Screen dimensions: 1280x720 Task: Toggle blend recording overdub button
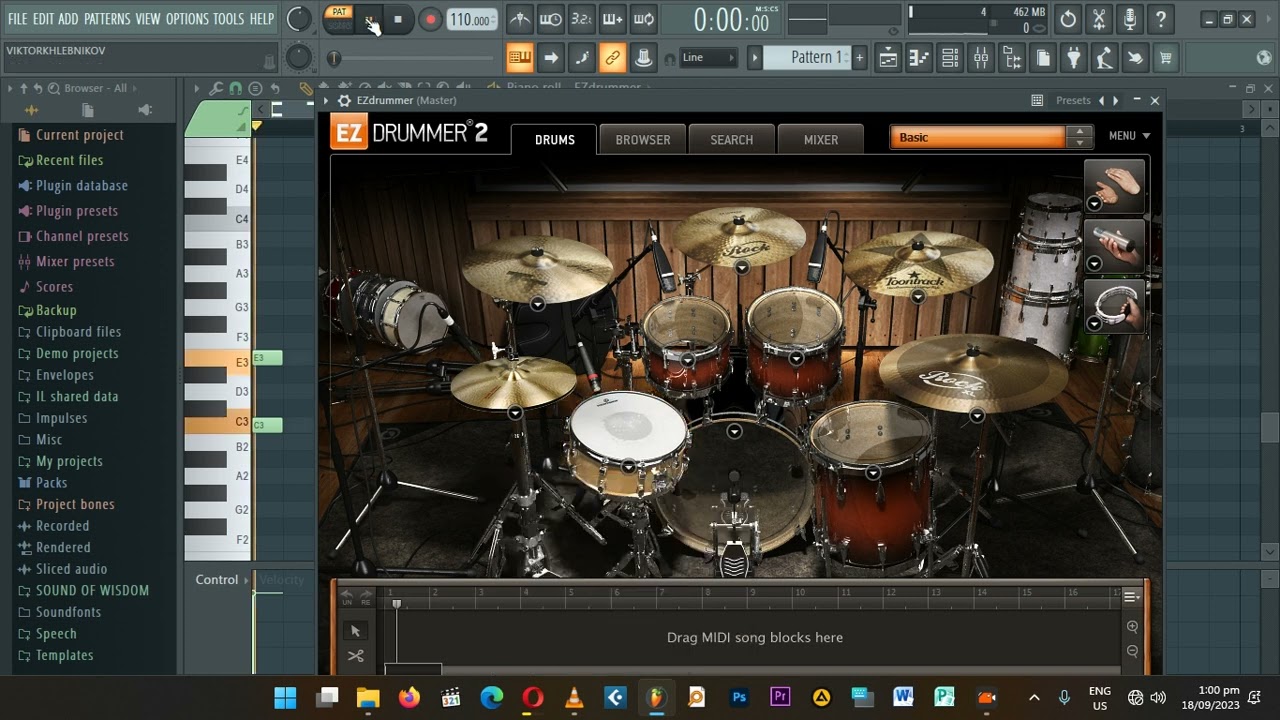(x=613, y=19)
